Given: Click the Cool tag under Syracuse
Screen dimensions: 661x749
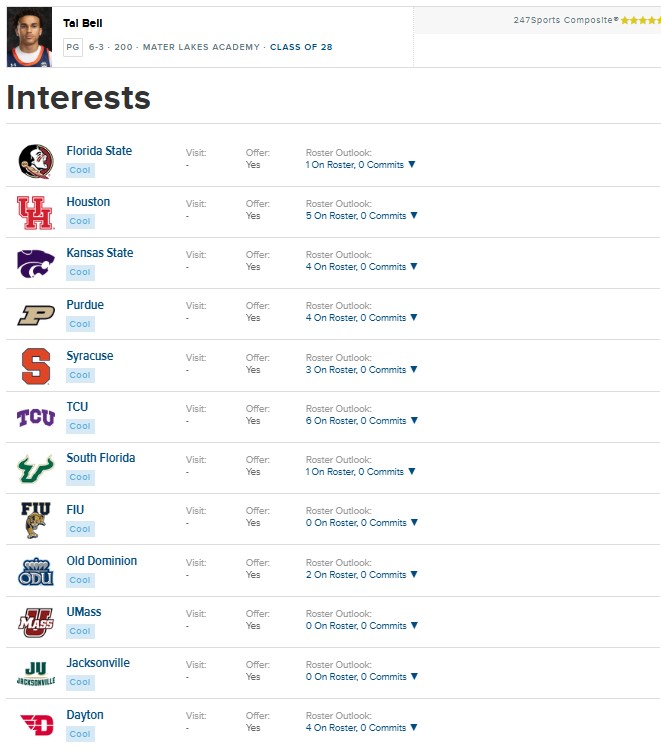Looking at the screenshot, I should pyautogui.click(x=80, y=375).
